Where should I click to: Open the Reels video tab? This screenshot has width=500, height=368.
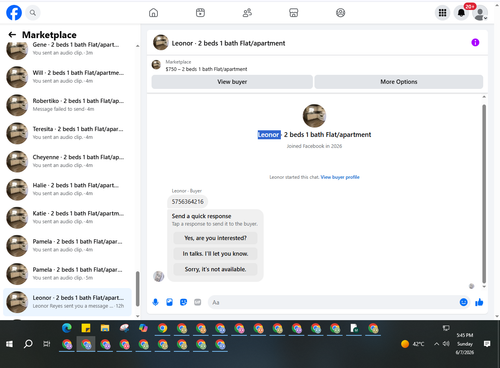point(200,13)
